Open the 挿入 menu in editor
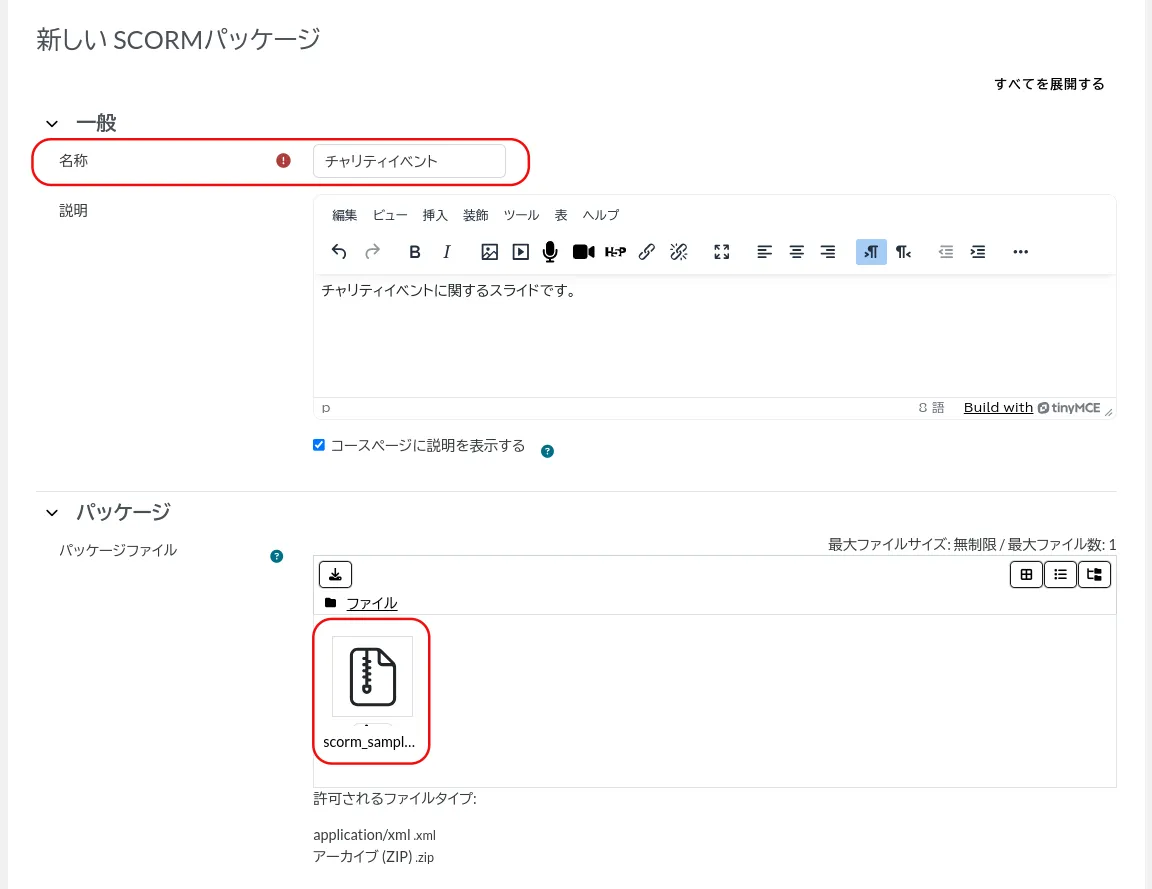This screenshot has height=889, width=1152. click(x=435, y=215)
